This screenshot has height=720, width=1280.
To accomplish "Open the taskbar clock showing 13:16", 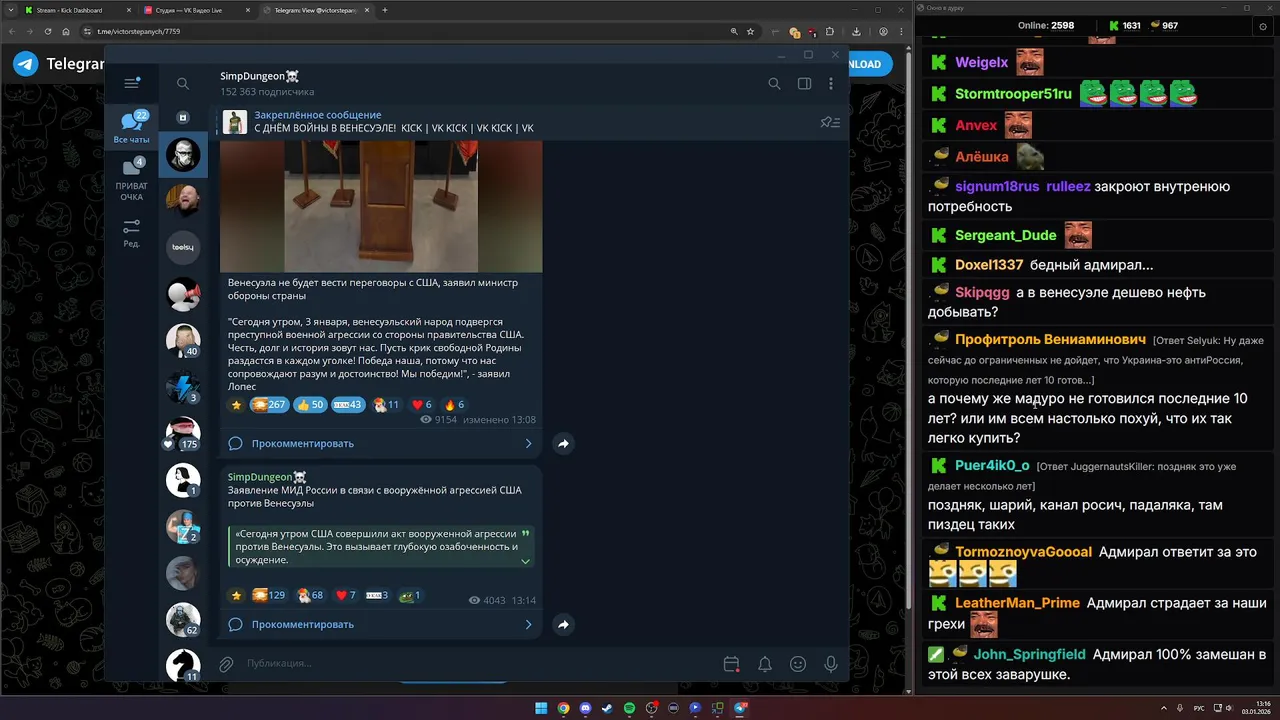I will [x=1256, y=708].
